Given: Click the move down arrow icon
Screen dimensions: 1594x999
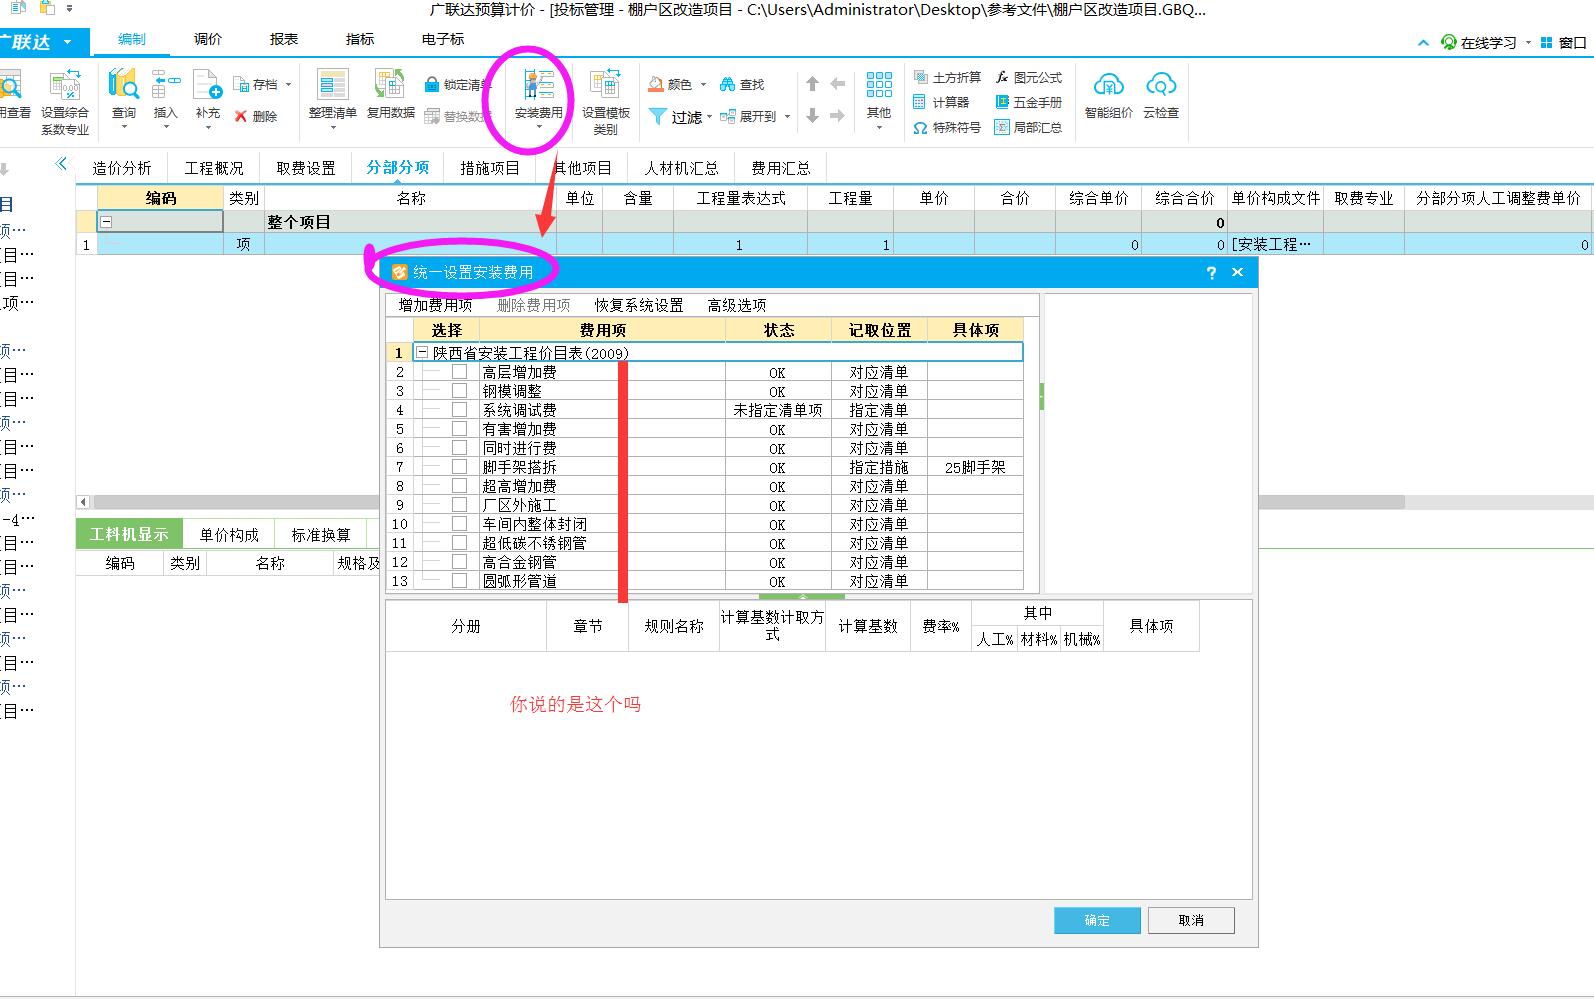Looking at the screenshot, I should click(x=812, y=116).
